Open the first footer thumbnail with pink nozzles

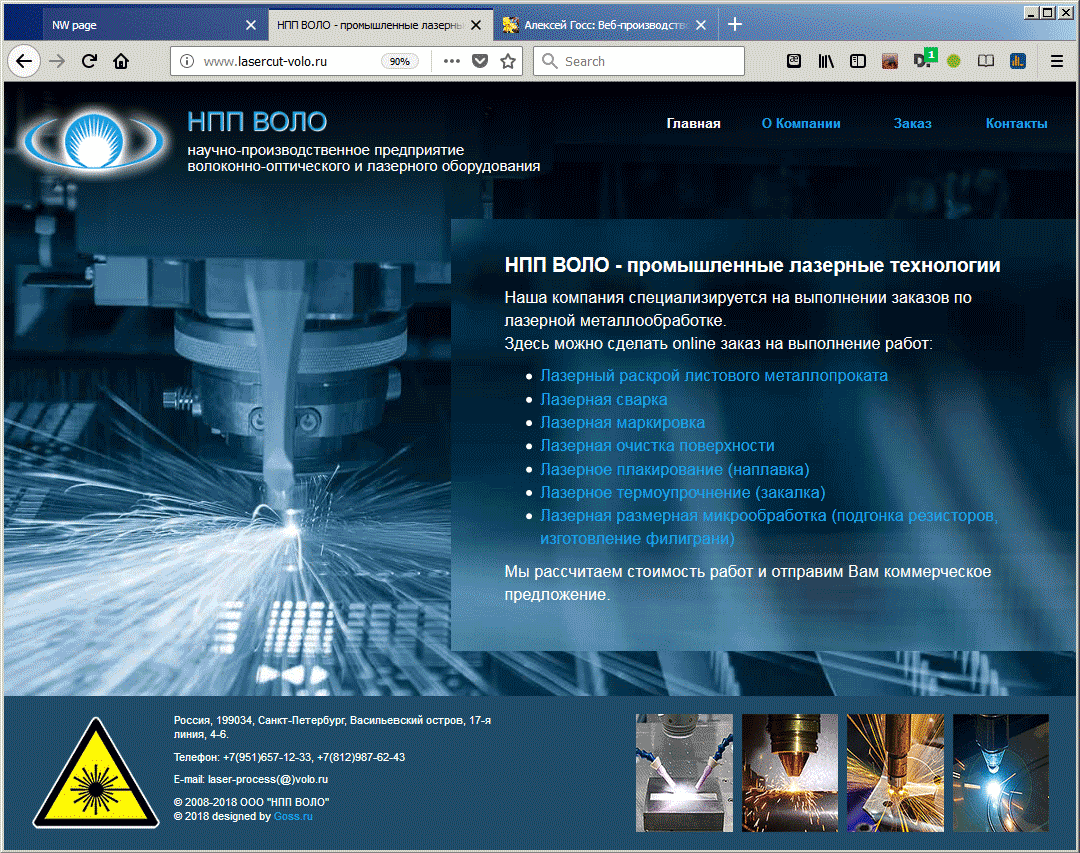pyautogui.click(x=684, y=773)
